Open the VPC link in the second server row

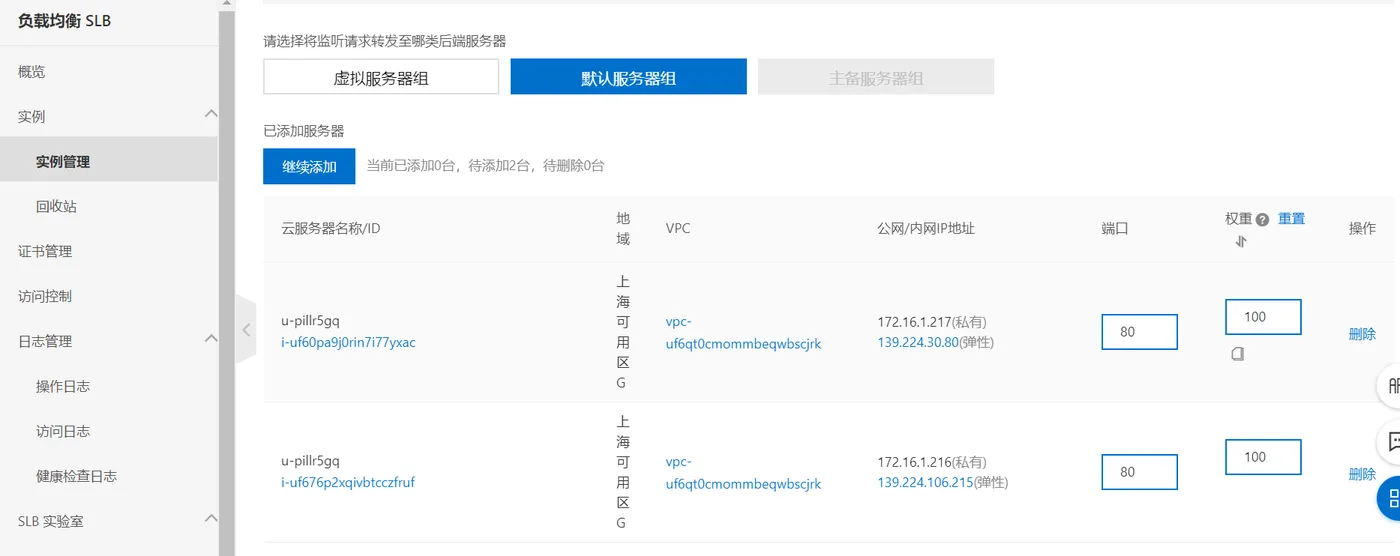point(743,473)
